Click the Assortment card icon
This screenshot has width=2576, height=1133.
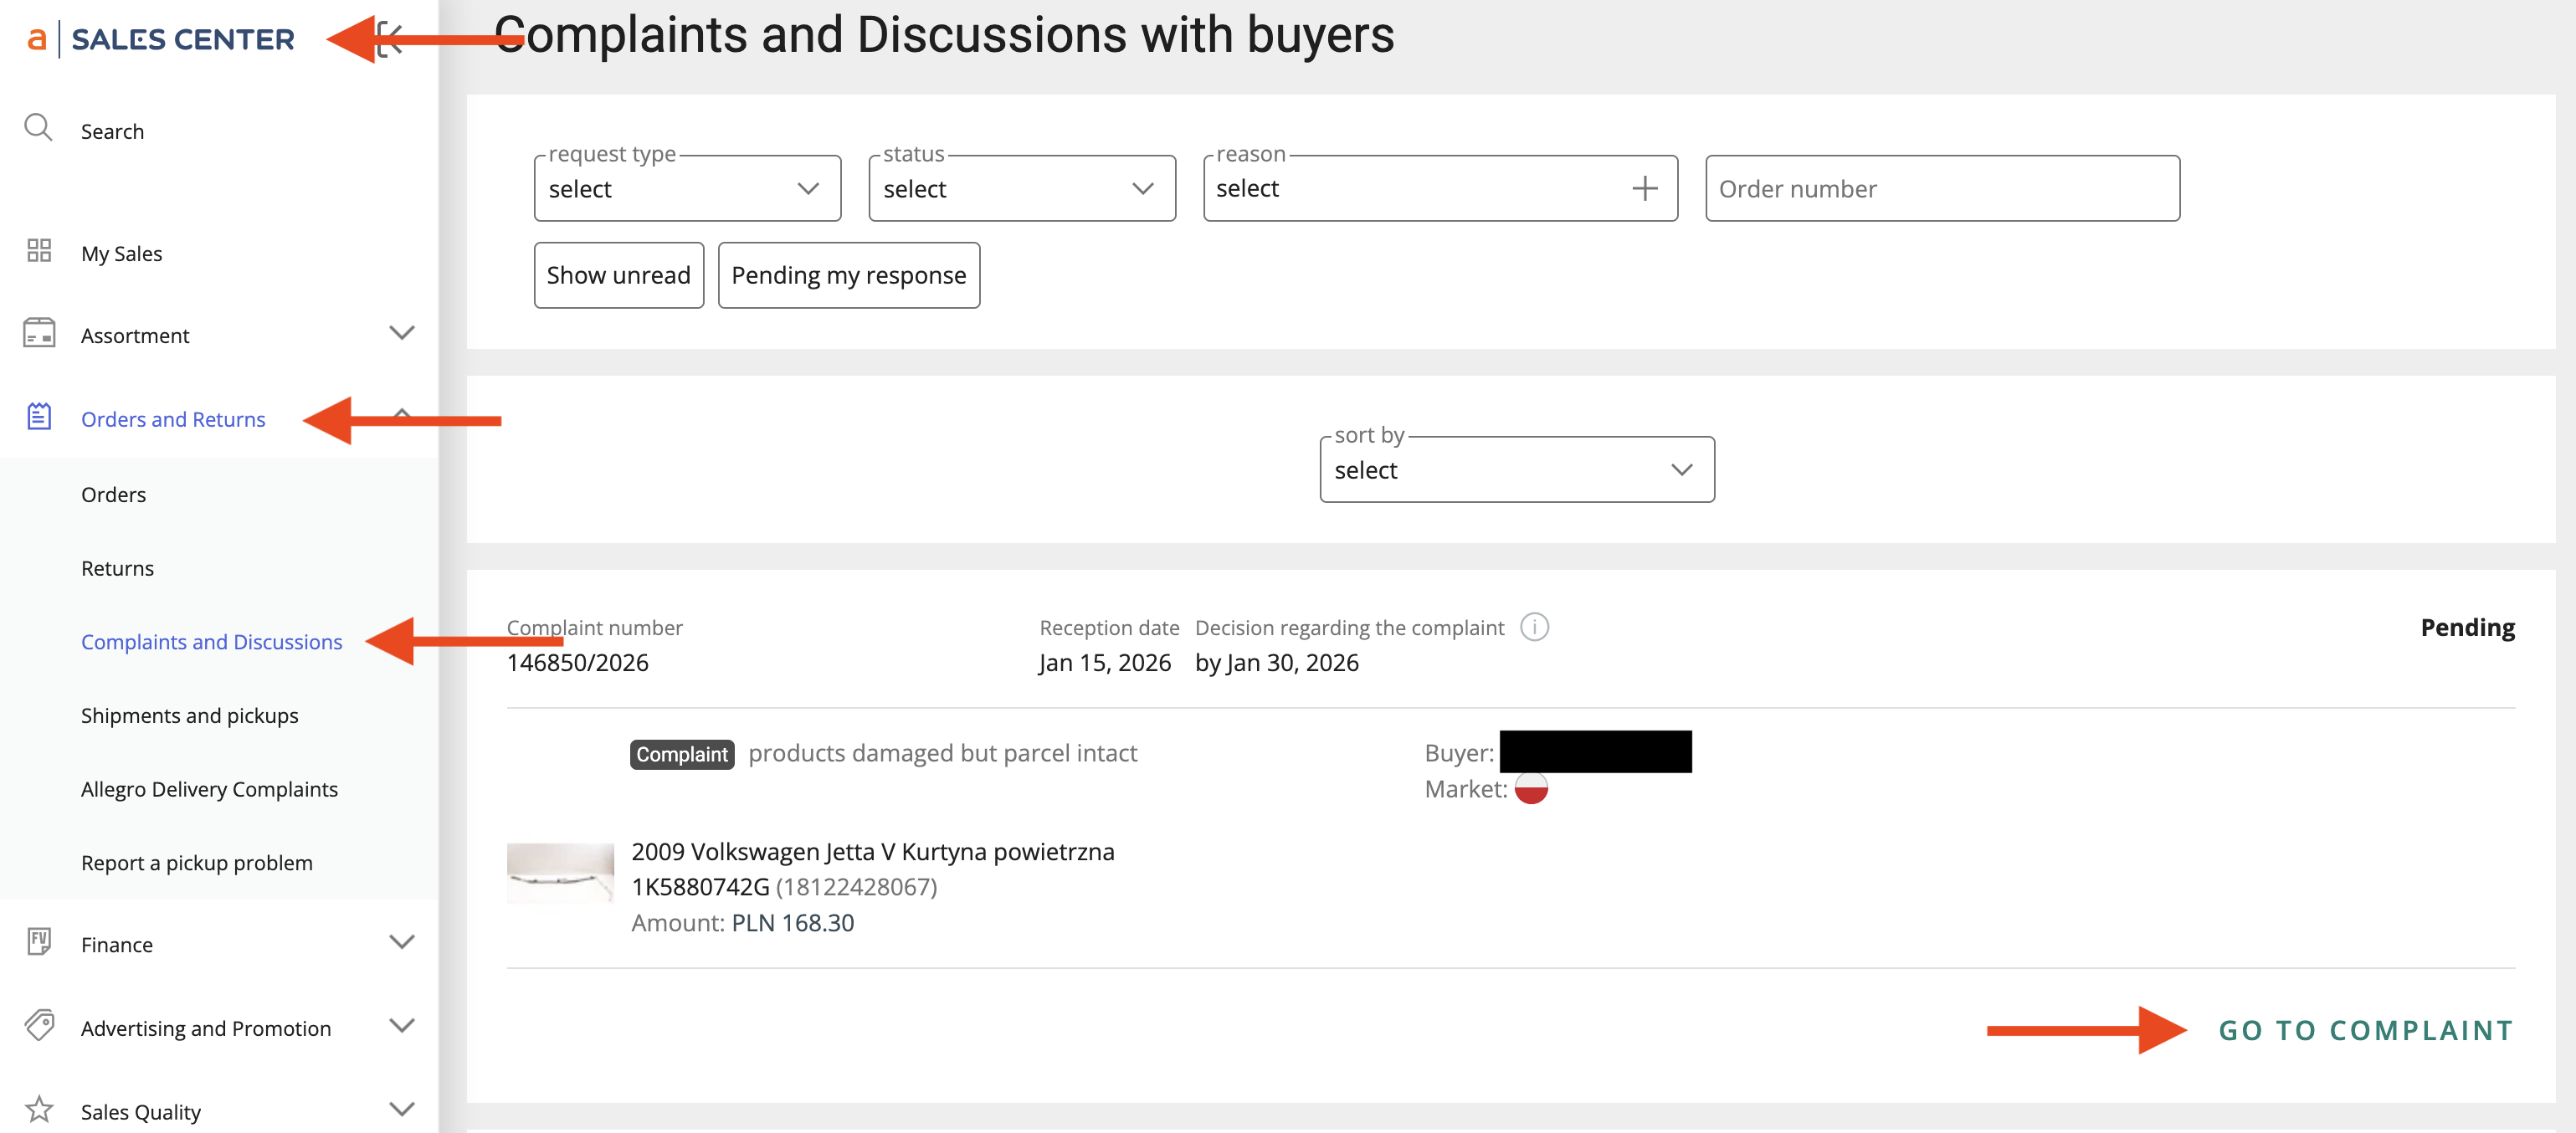(39, 333)
